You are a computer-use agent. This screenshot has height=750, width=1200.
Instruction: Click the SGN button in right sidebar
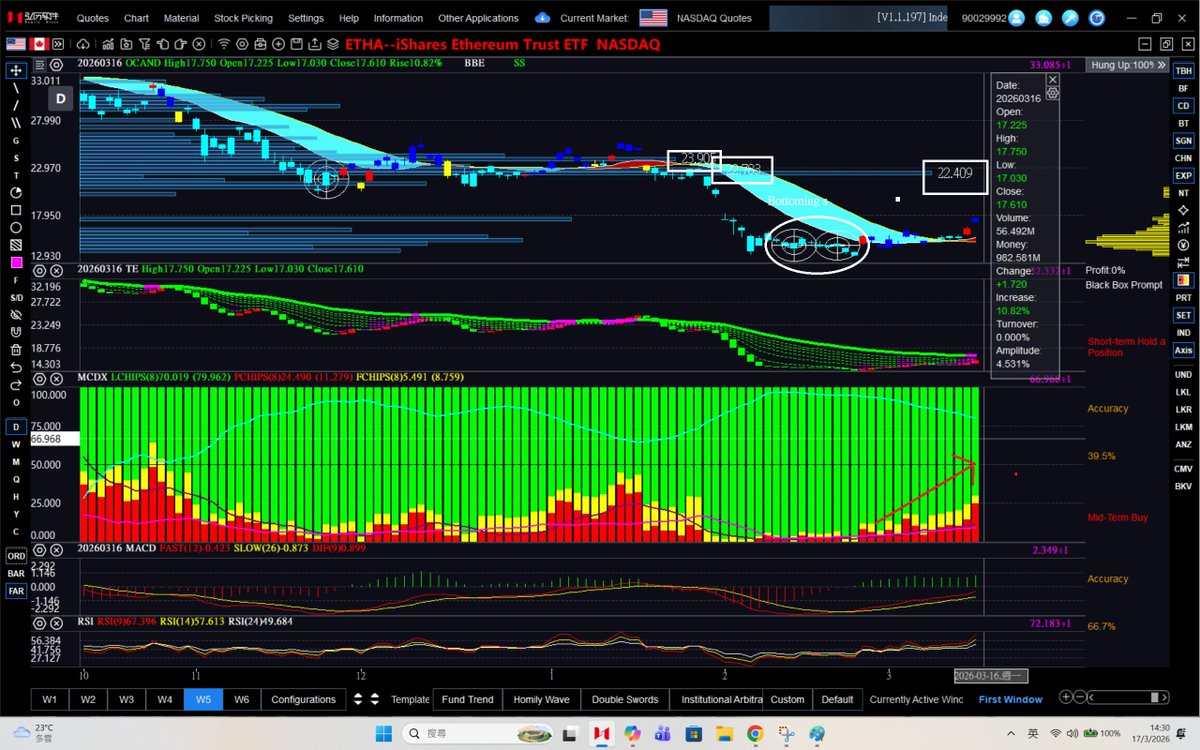click(x=1183, y=141)
